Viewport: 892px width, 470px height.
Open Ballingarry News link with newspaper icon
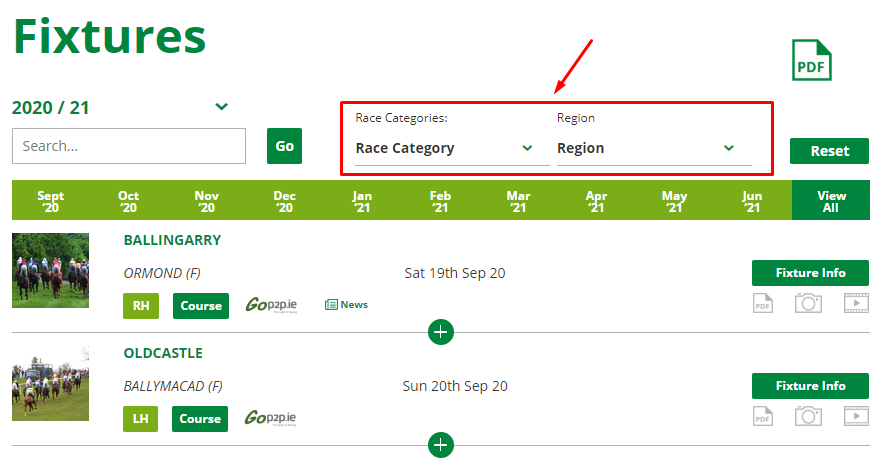click(x=346, y=305)
